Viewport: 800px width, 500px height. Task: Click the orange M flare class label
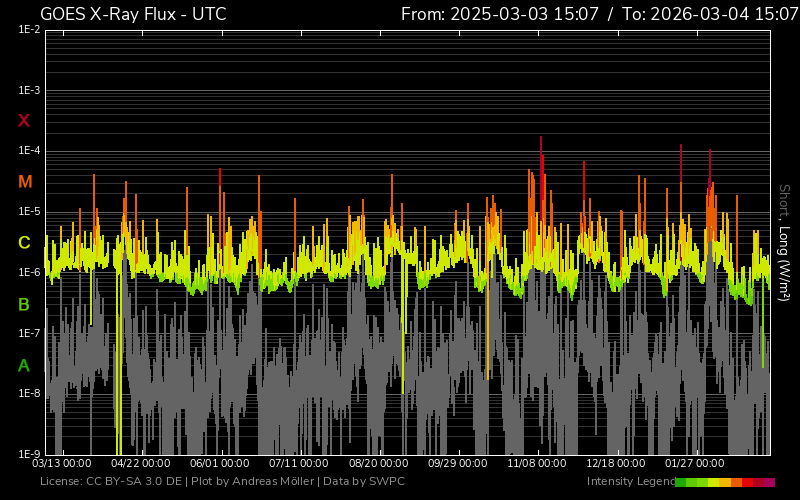pos(25,182)
